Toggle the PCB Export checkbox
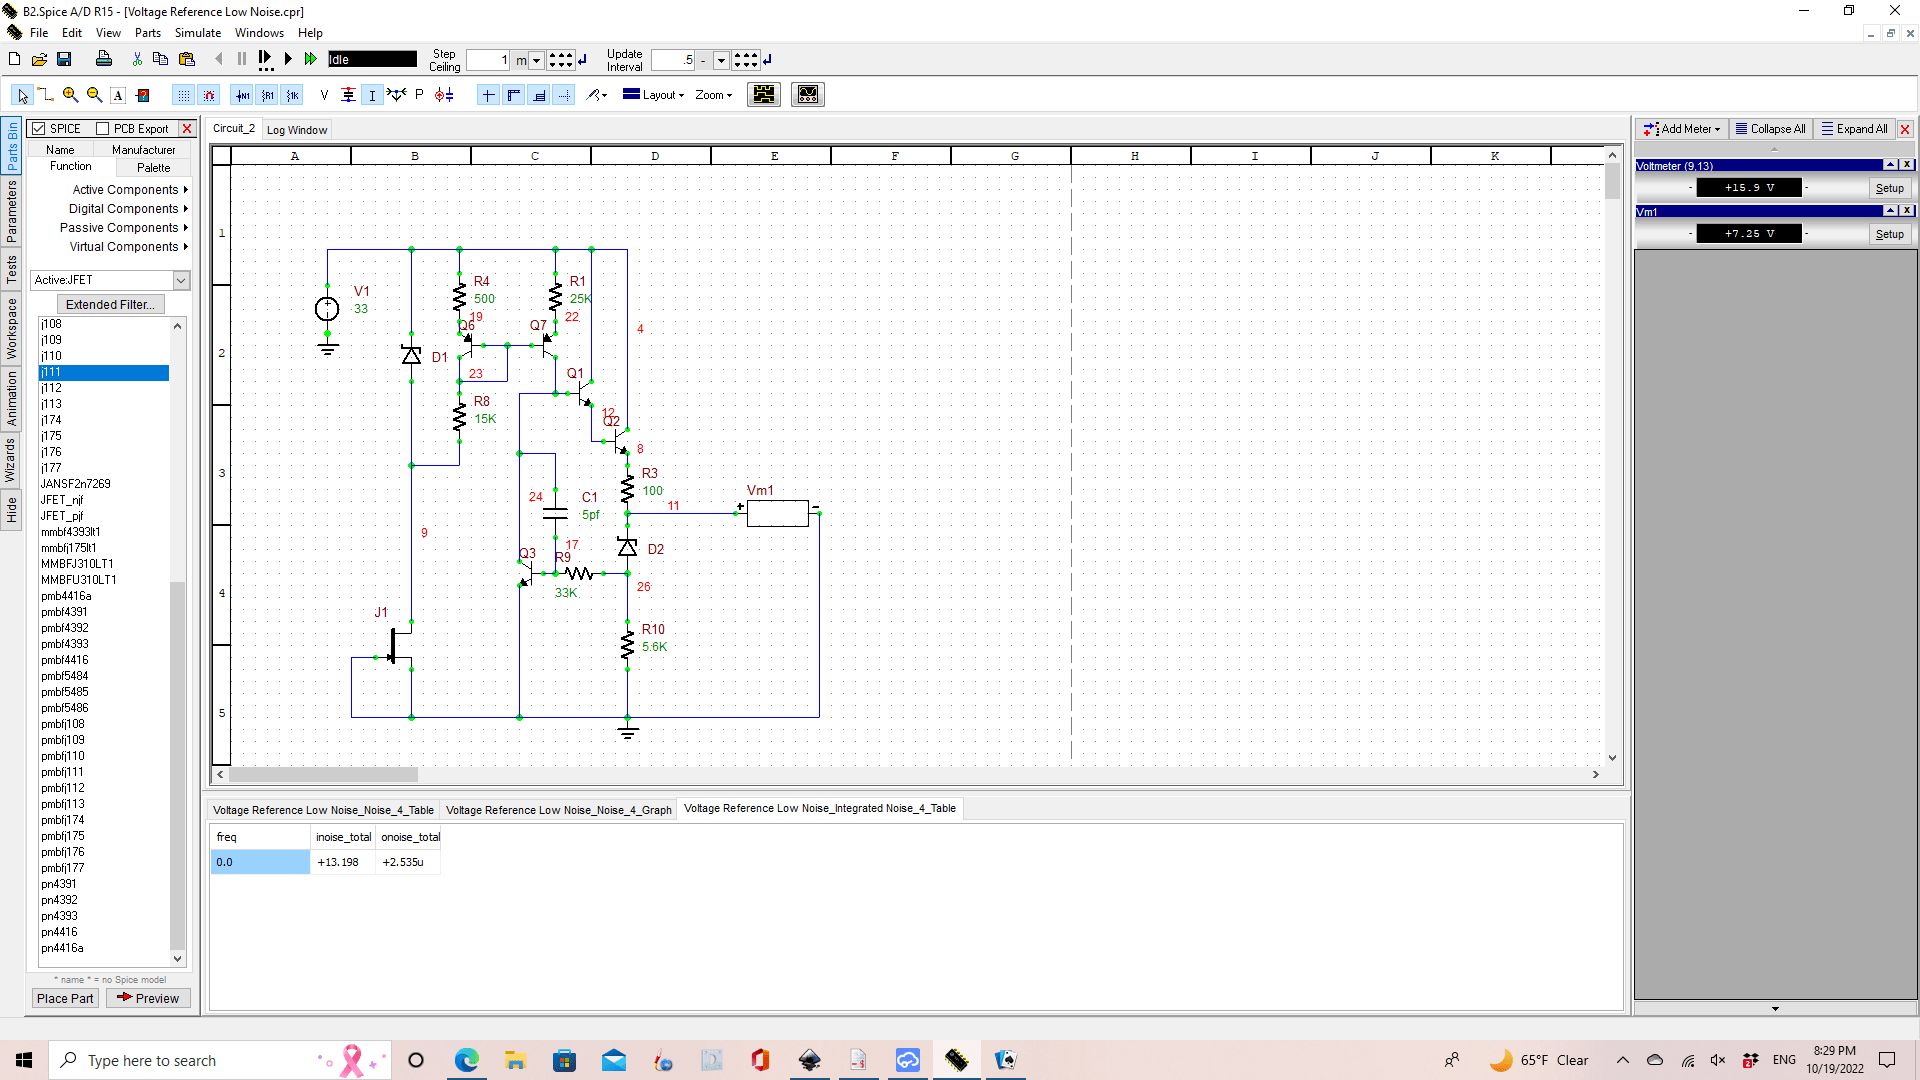 click(x=102, y=129)
